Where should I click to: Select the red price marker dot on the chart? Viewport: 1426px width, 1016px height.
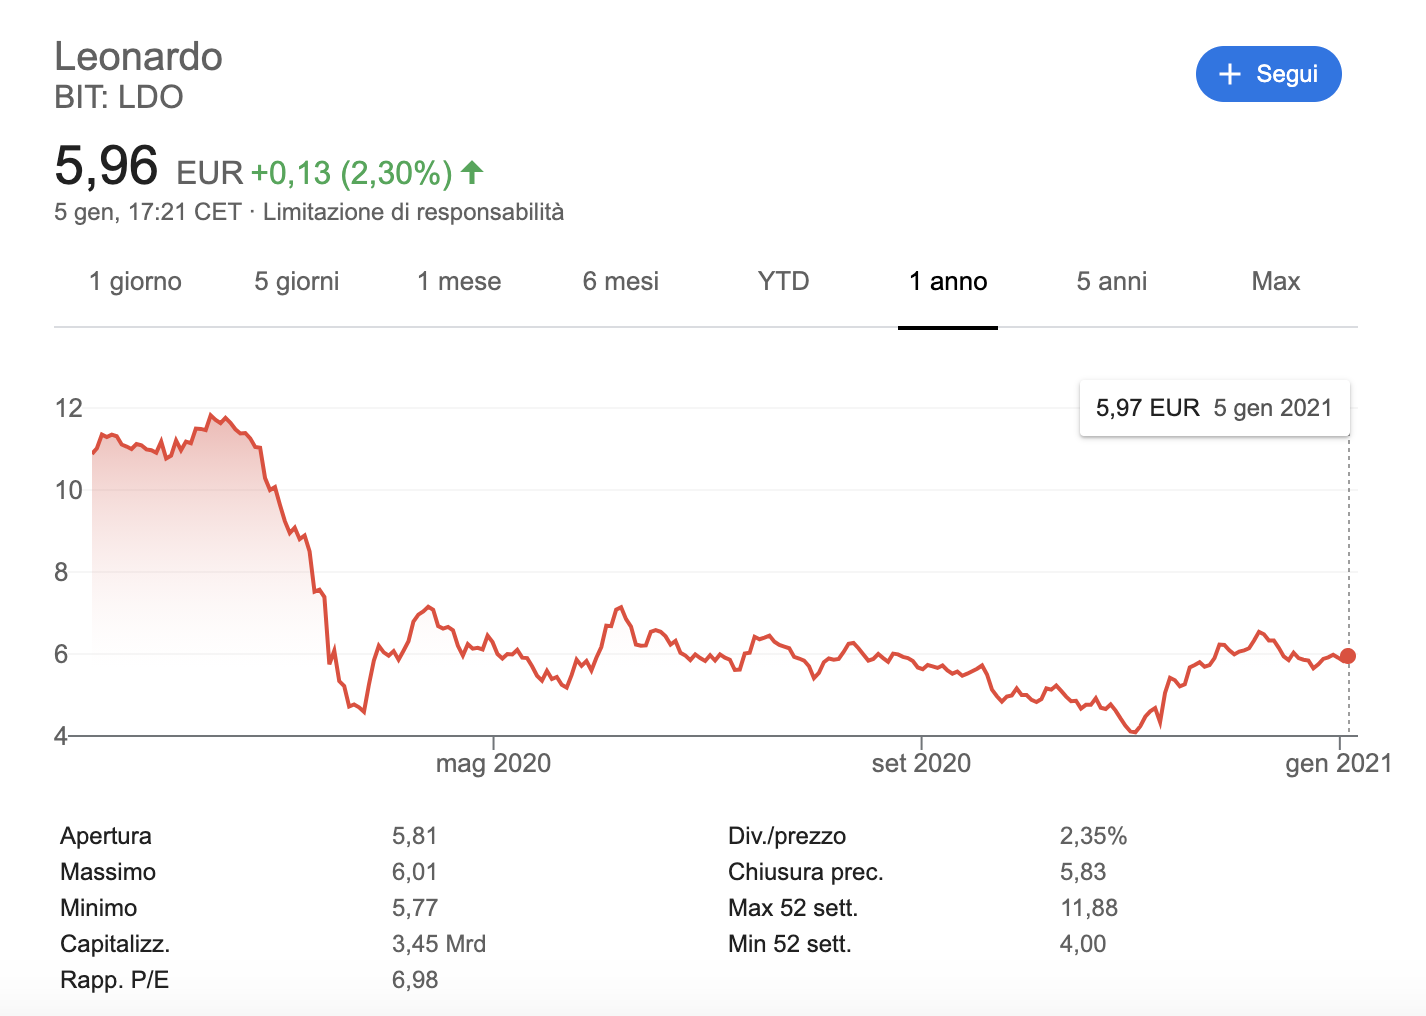pos(1348,655)
